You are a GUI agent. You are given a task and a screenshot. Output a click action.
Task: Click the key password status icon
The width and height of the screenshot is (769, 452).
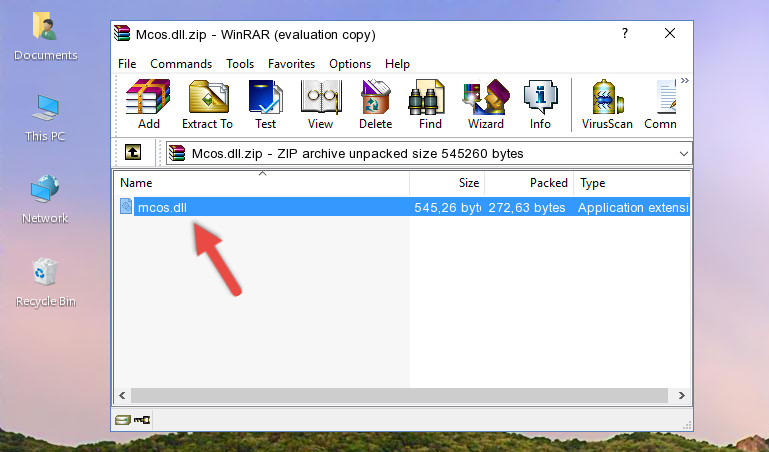tap(142, 420)
